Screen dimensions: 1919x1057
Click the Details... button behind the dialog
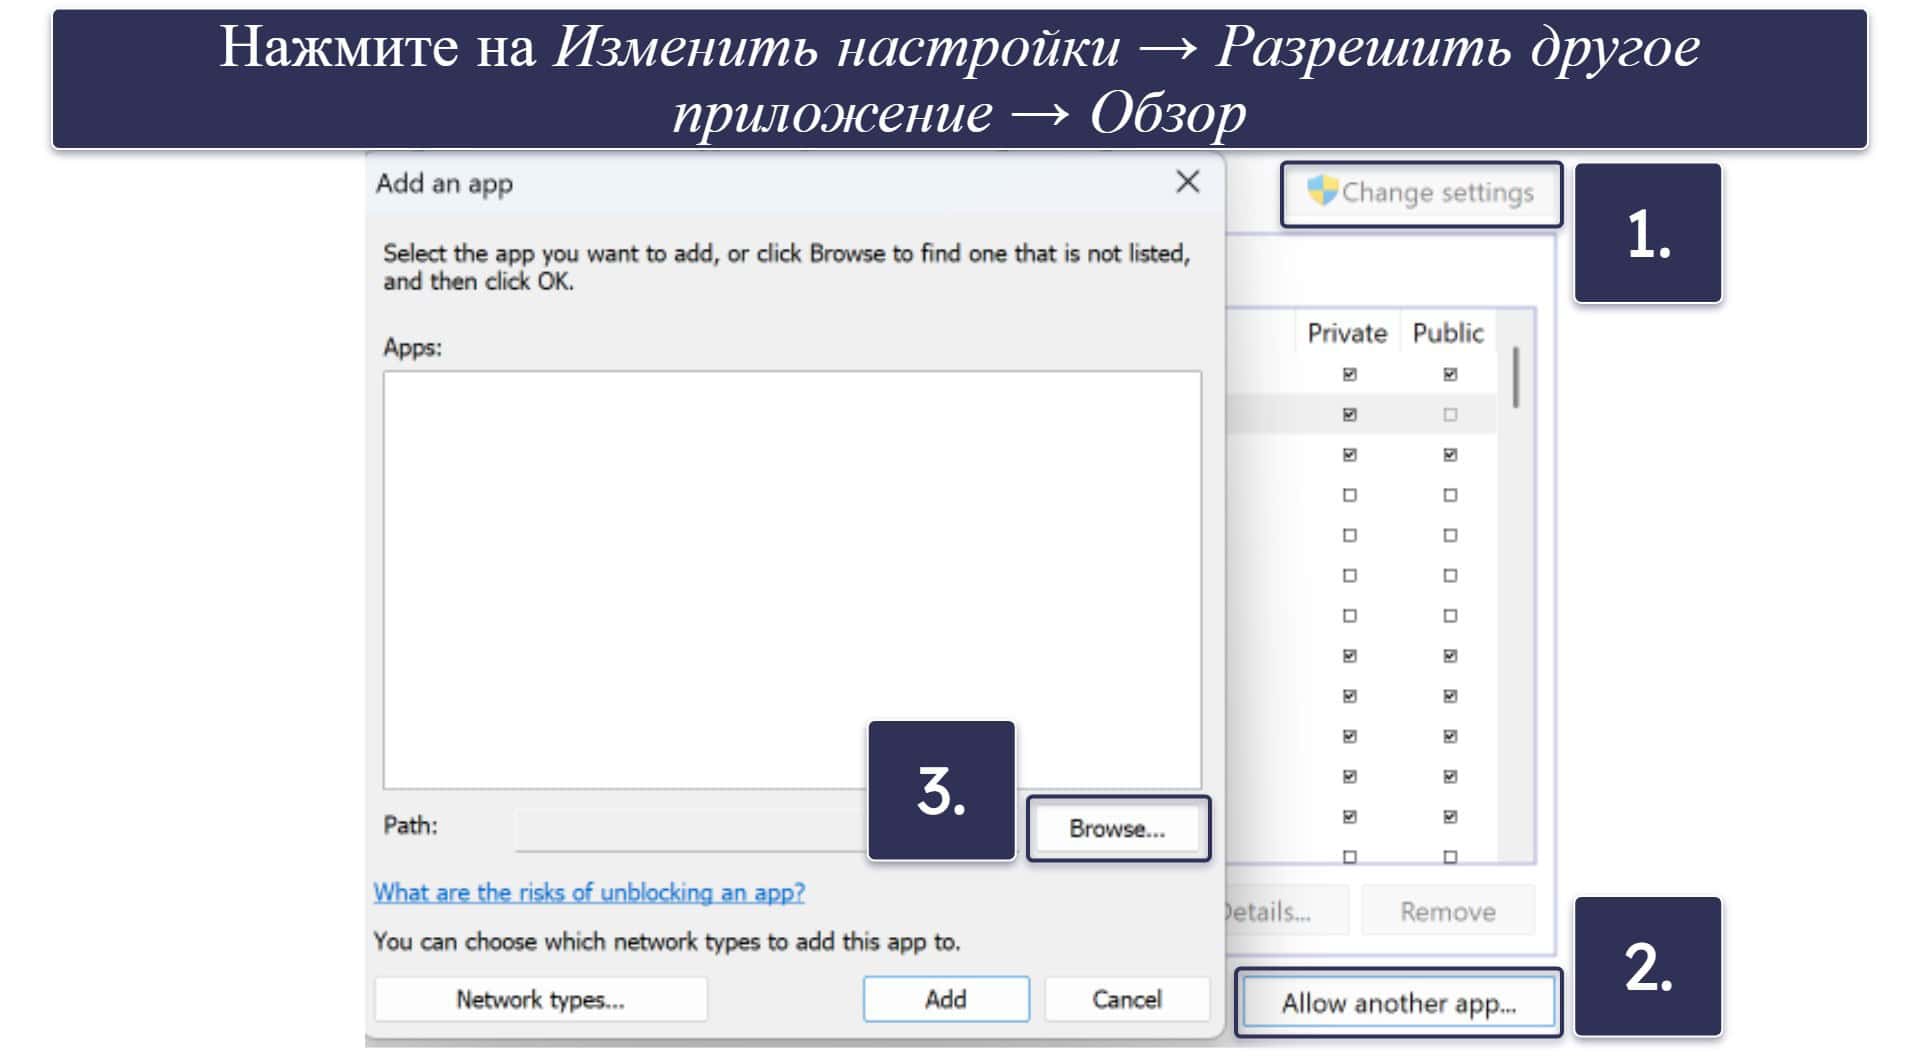[1286, 911]
